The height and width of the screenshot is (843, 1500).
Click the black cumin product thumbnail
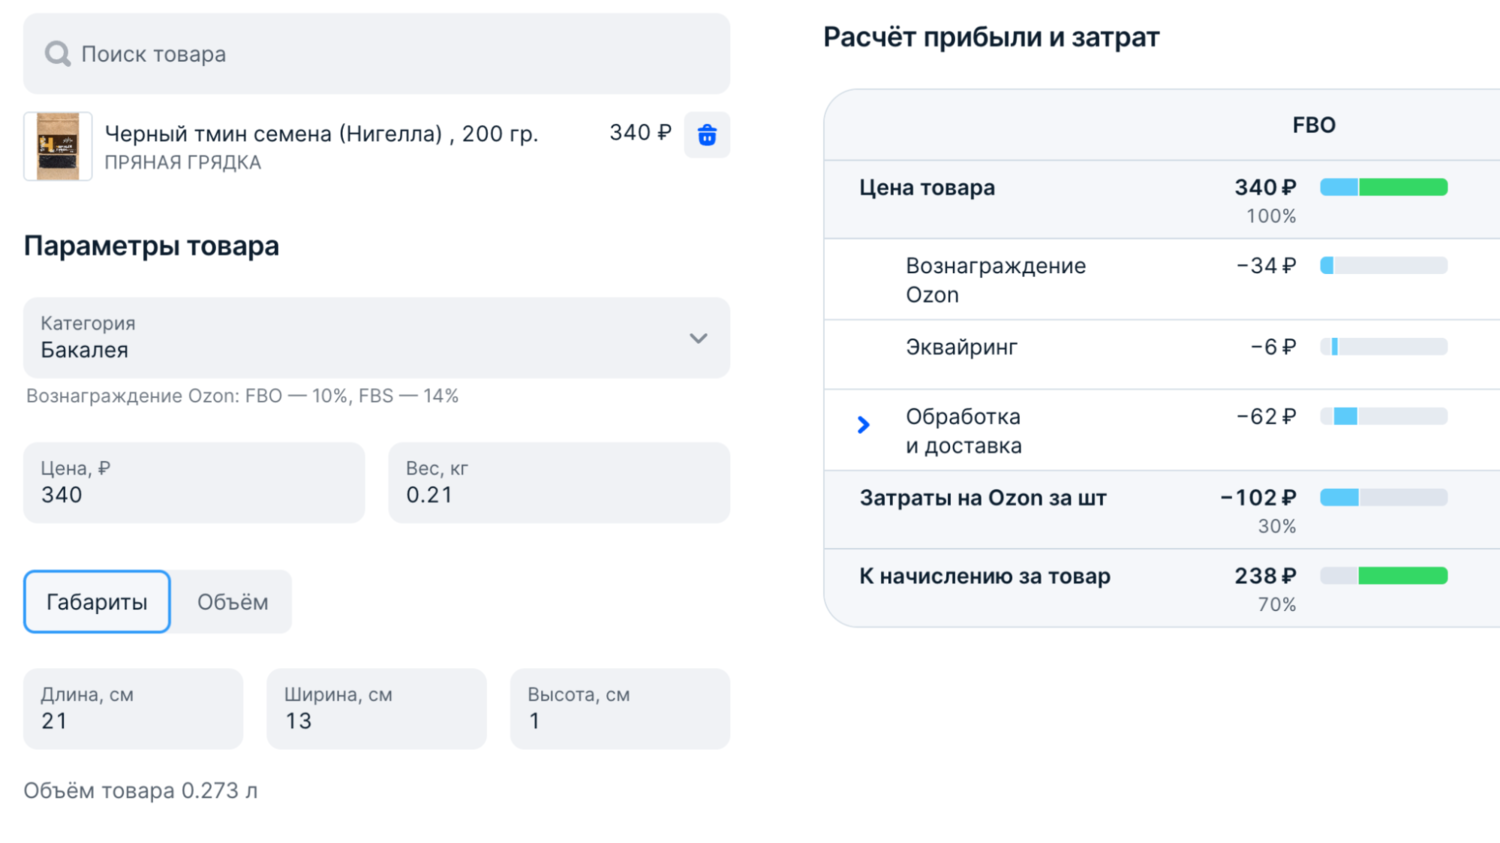pos(58,146)
